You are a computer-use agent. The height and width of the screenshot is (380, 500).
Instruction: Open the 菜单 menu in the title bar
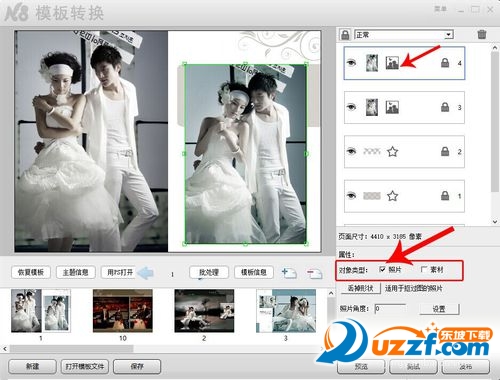(440, 9)
